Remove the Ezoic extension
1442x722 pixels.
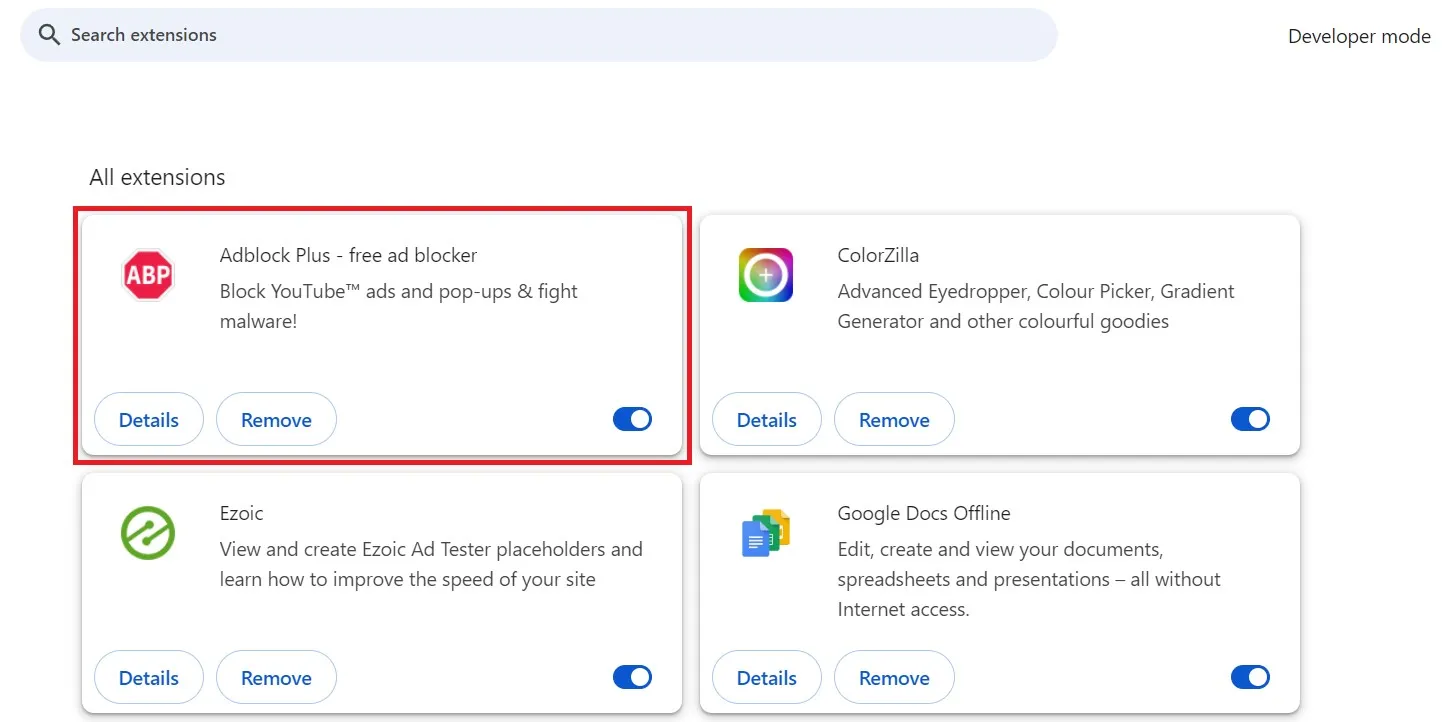click(276, 678)
